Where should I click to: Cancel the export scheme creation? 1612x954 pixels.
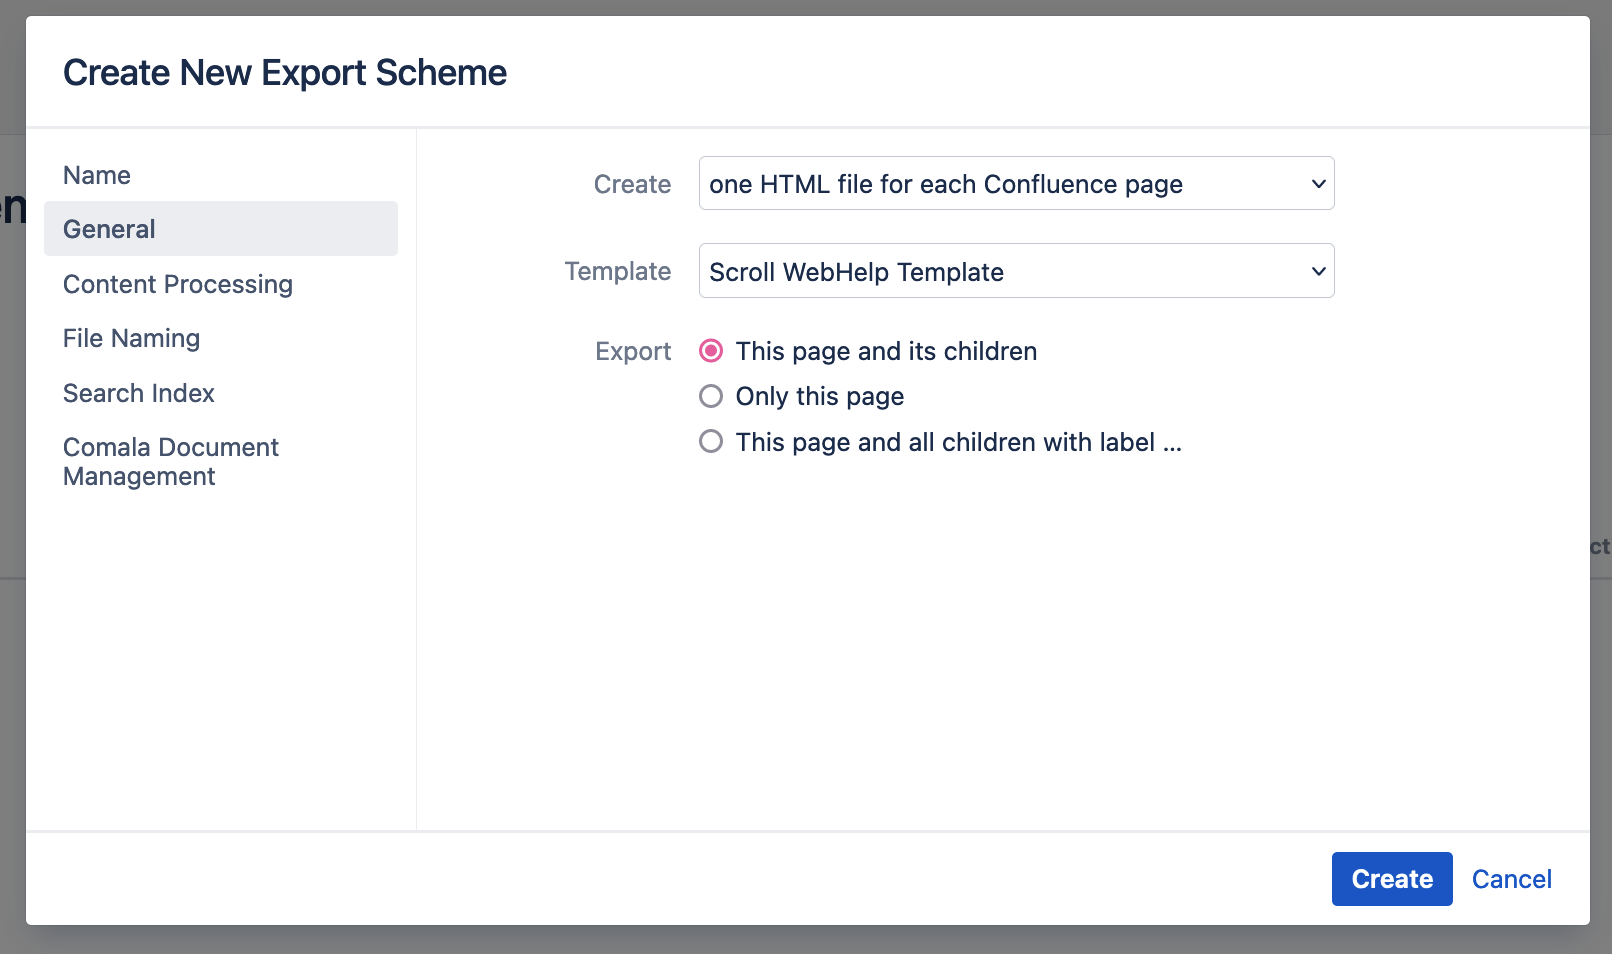pos(1511,878)
